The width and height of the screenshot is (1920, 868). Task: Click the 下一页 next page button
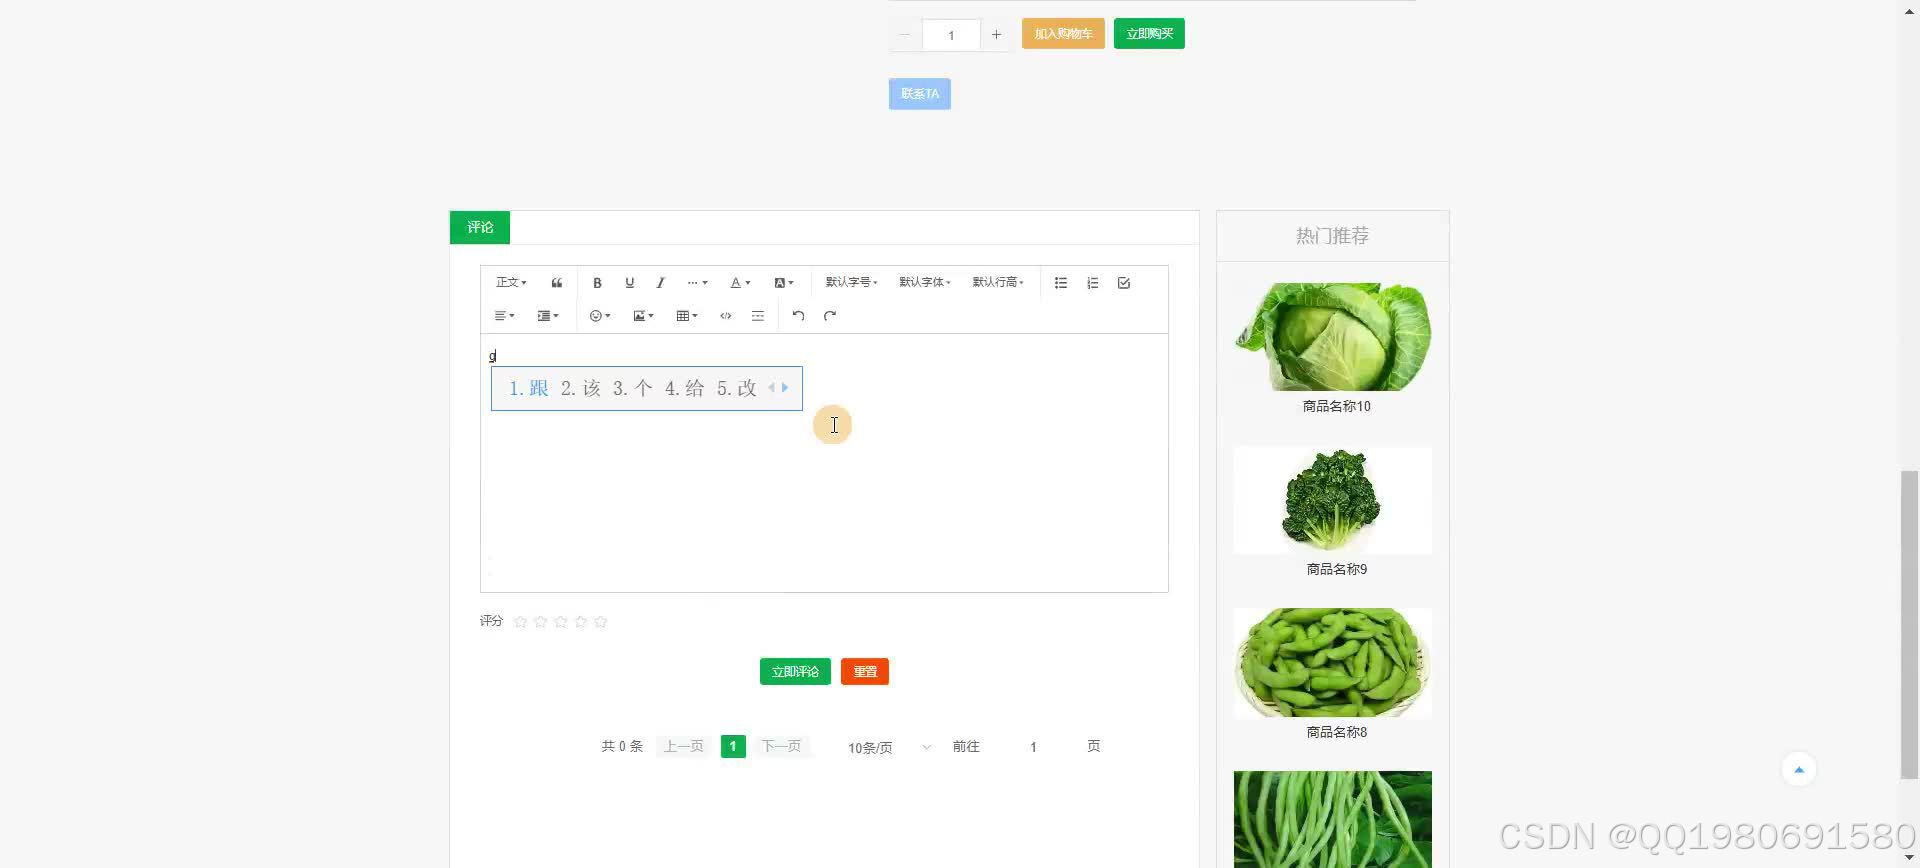tap(781, 747)
